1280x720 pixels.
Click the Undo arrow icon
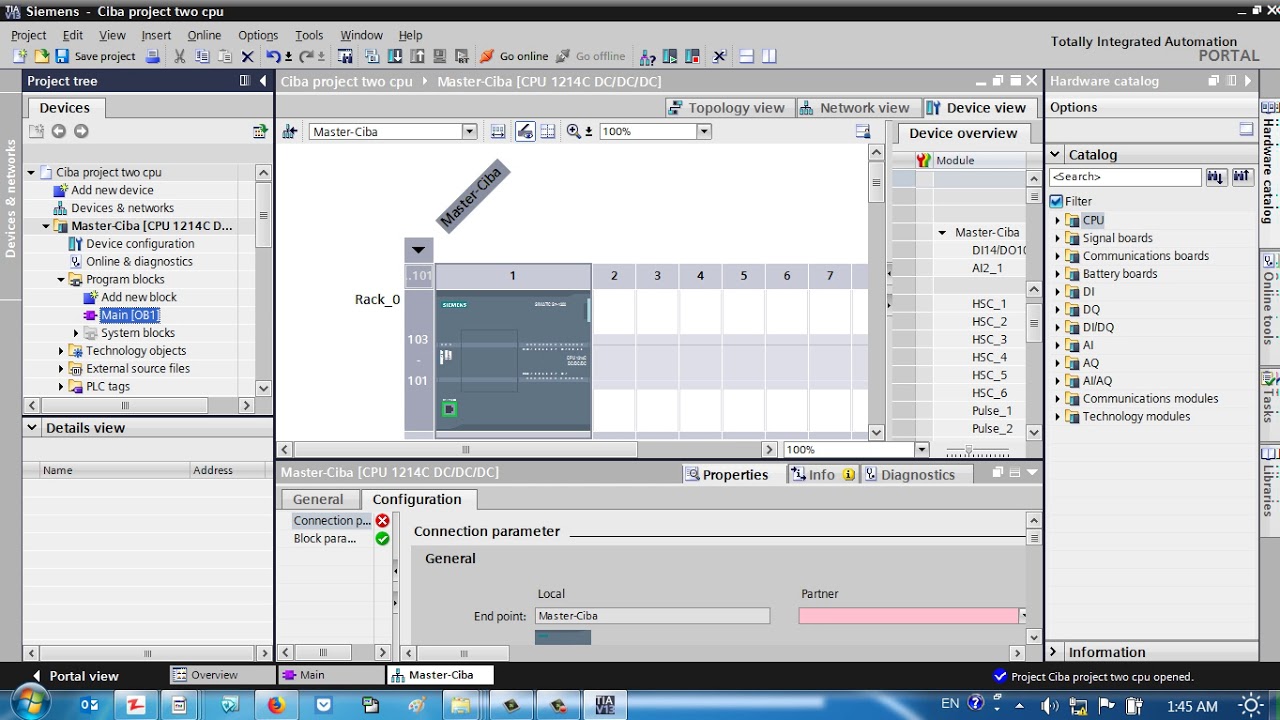pos(272,57)
